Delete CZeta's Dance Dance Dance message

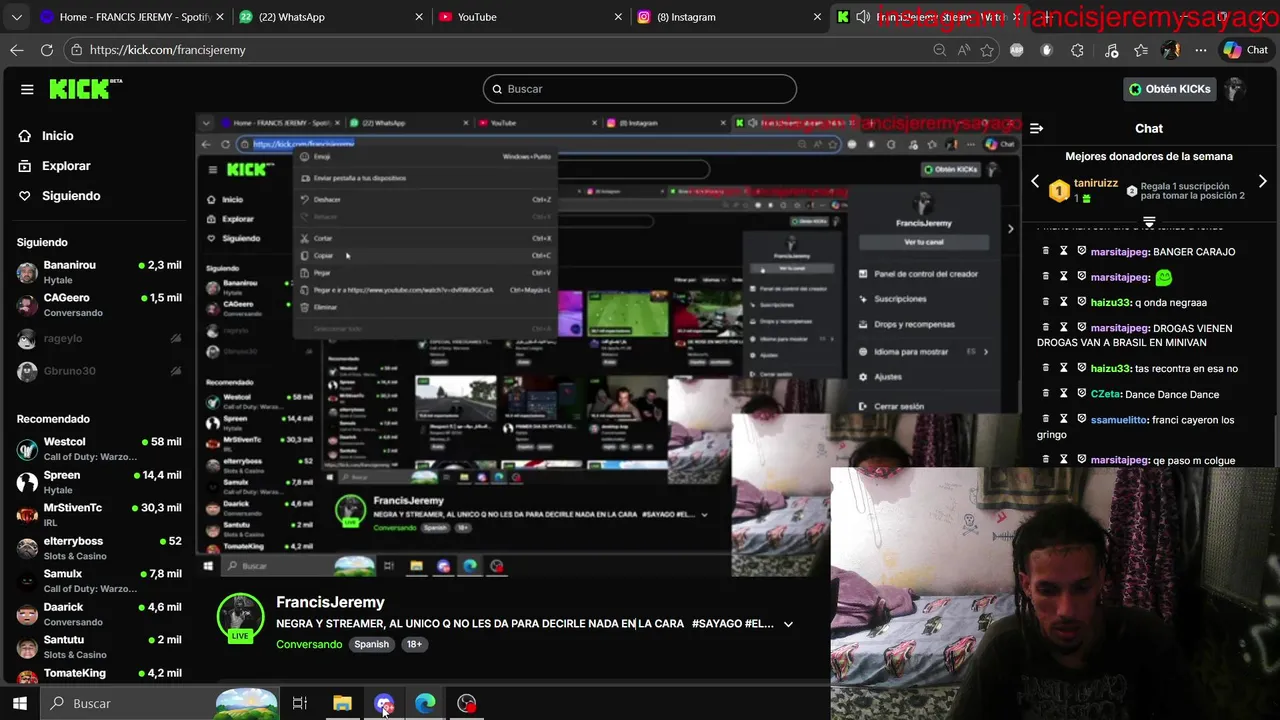1046,394
